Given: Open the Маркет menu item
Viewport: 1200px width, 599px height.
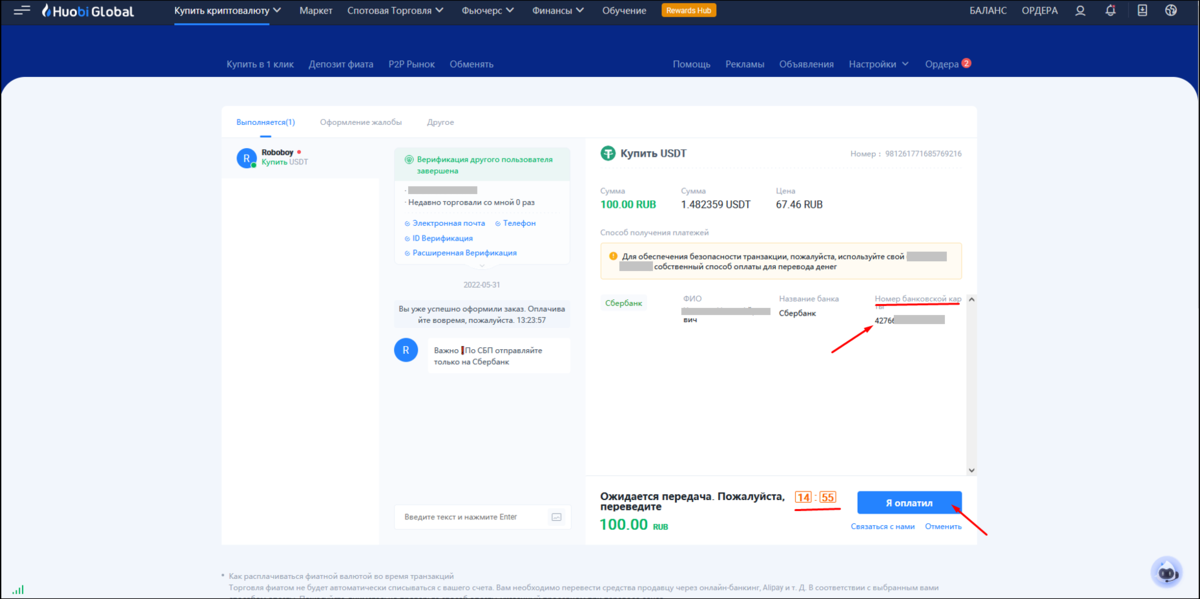Looking at the screenshot, I should pyautogui.click(x=316, y=11).
